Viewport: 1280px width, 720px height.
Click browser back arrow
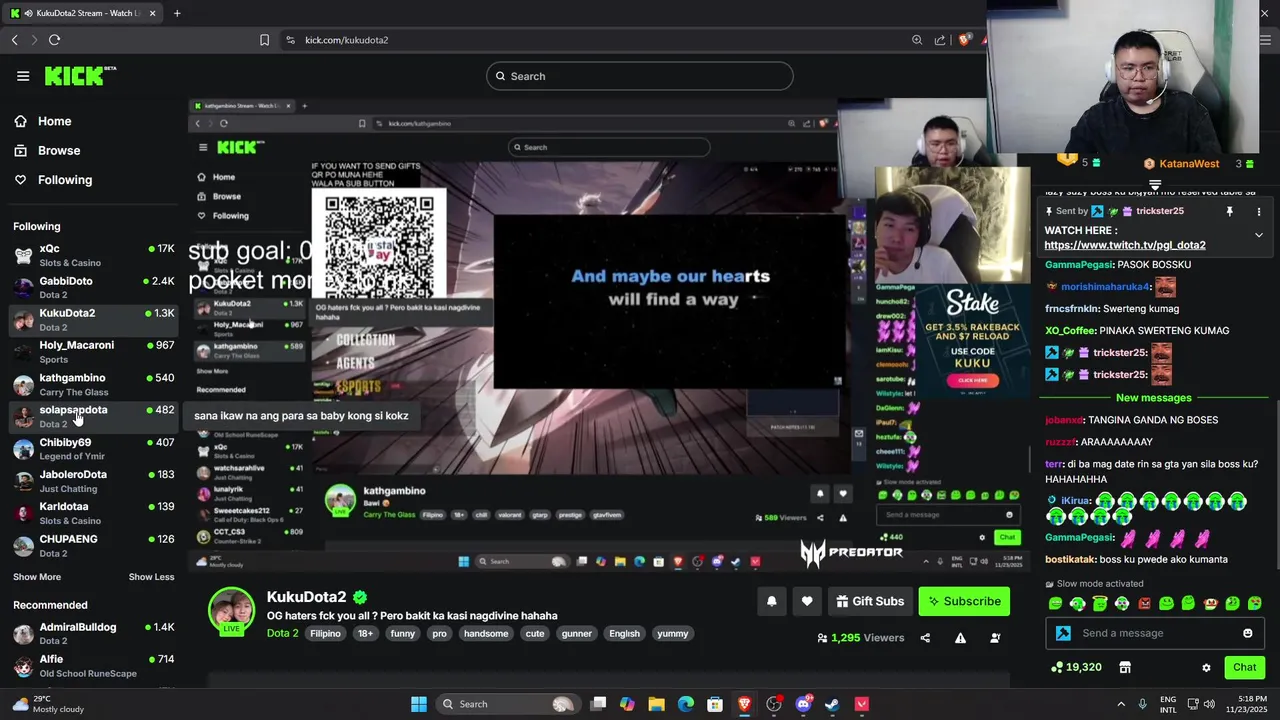point(14,40)
